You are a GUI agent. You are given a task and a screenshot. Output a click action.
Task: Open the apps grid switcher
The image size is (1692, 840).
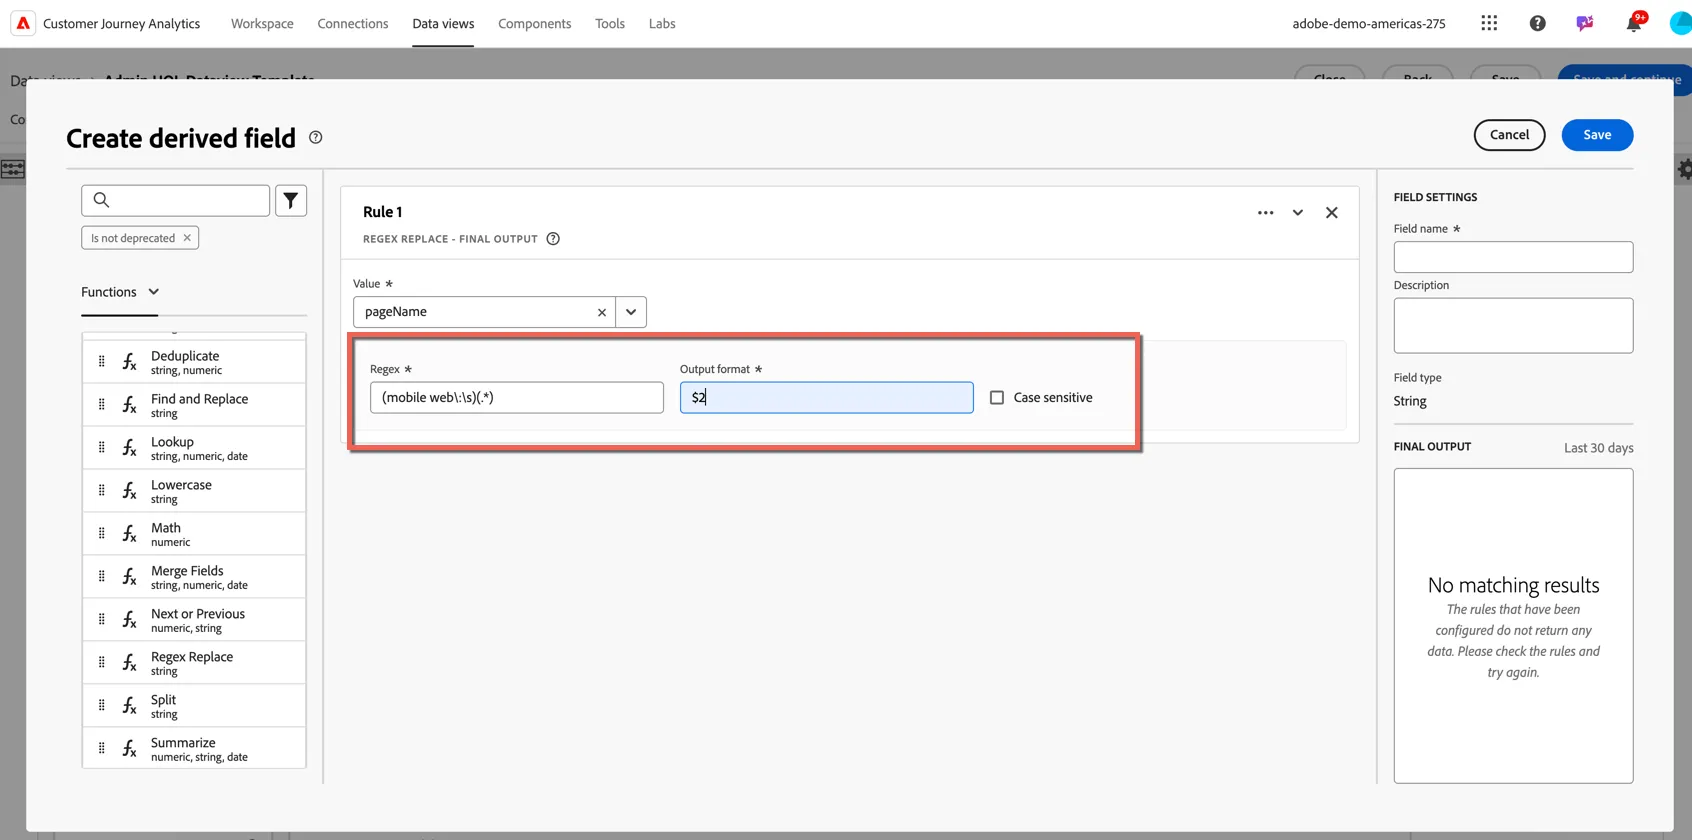click(1489, 23)
